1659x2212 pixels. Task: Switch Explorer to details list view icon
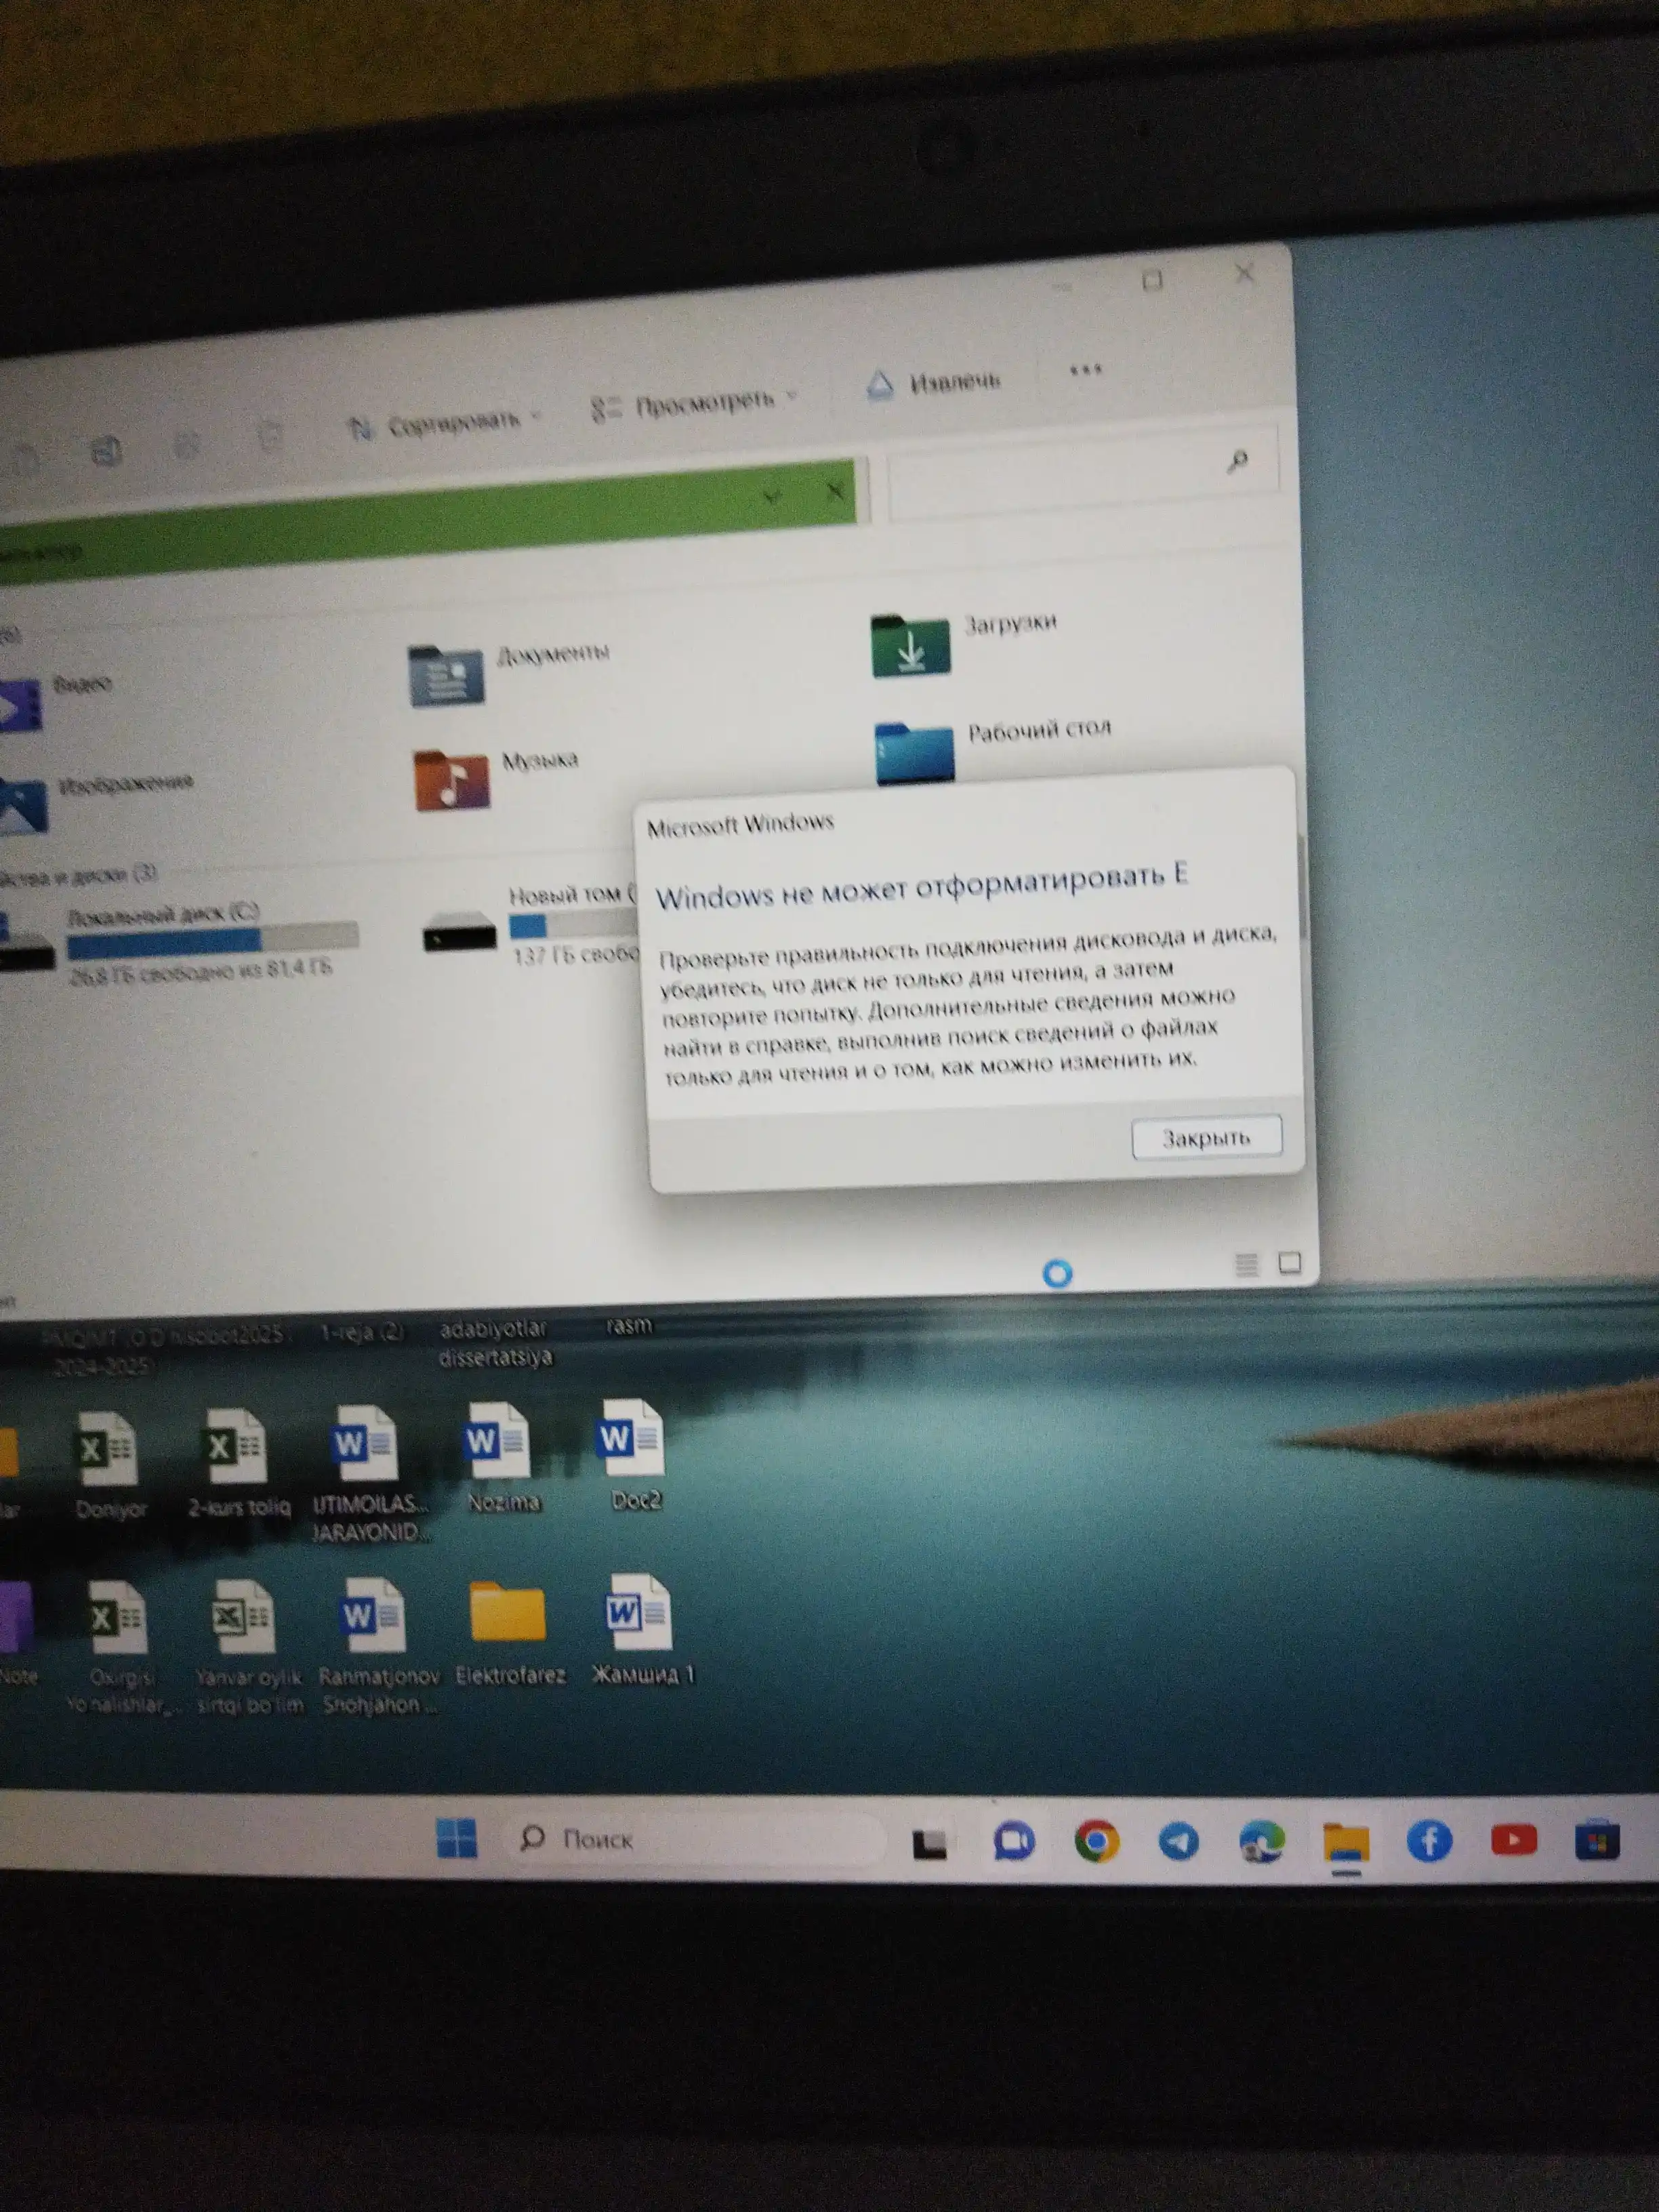pyautogui.click(x=1246, y=1265)
